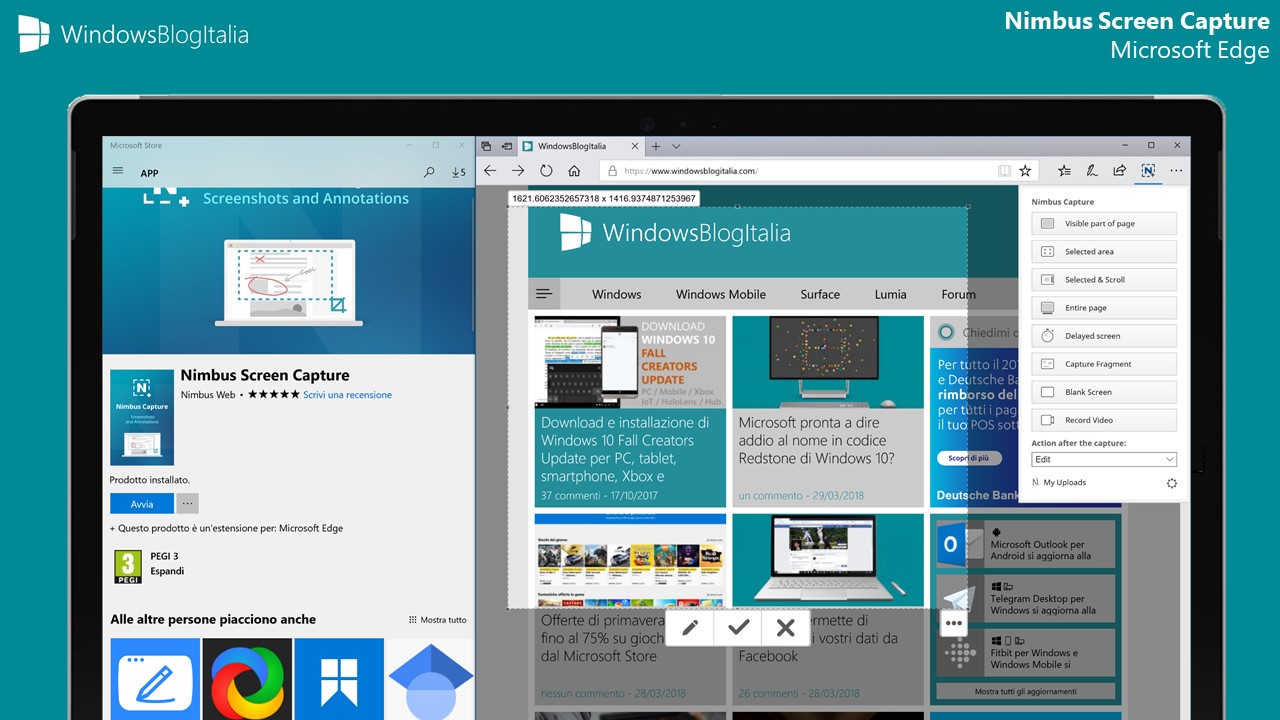Click the ellipsis button next to Avvia
This screenshot has height=720, width=1280.
187,504
